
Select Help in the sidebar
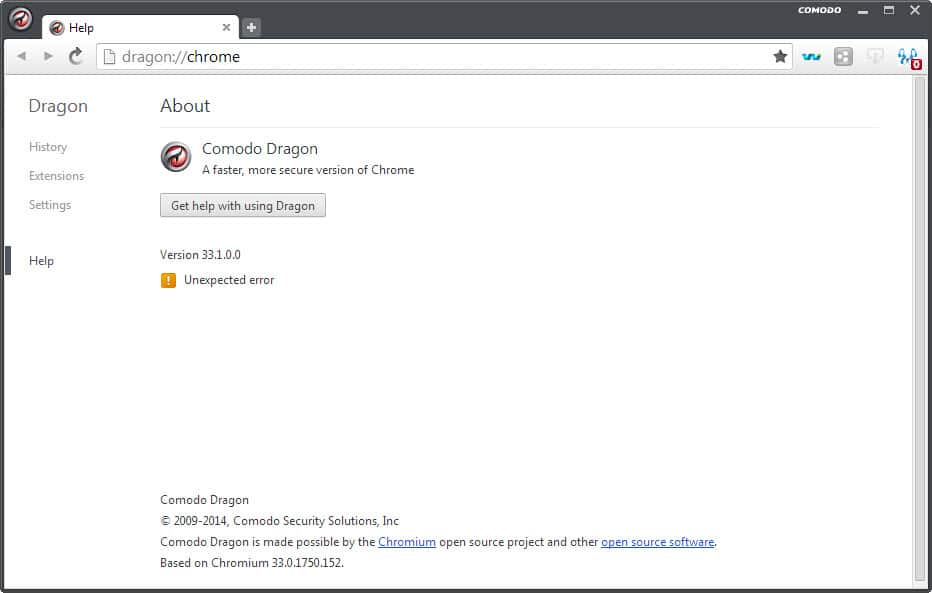point(41,261)
